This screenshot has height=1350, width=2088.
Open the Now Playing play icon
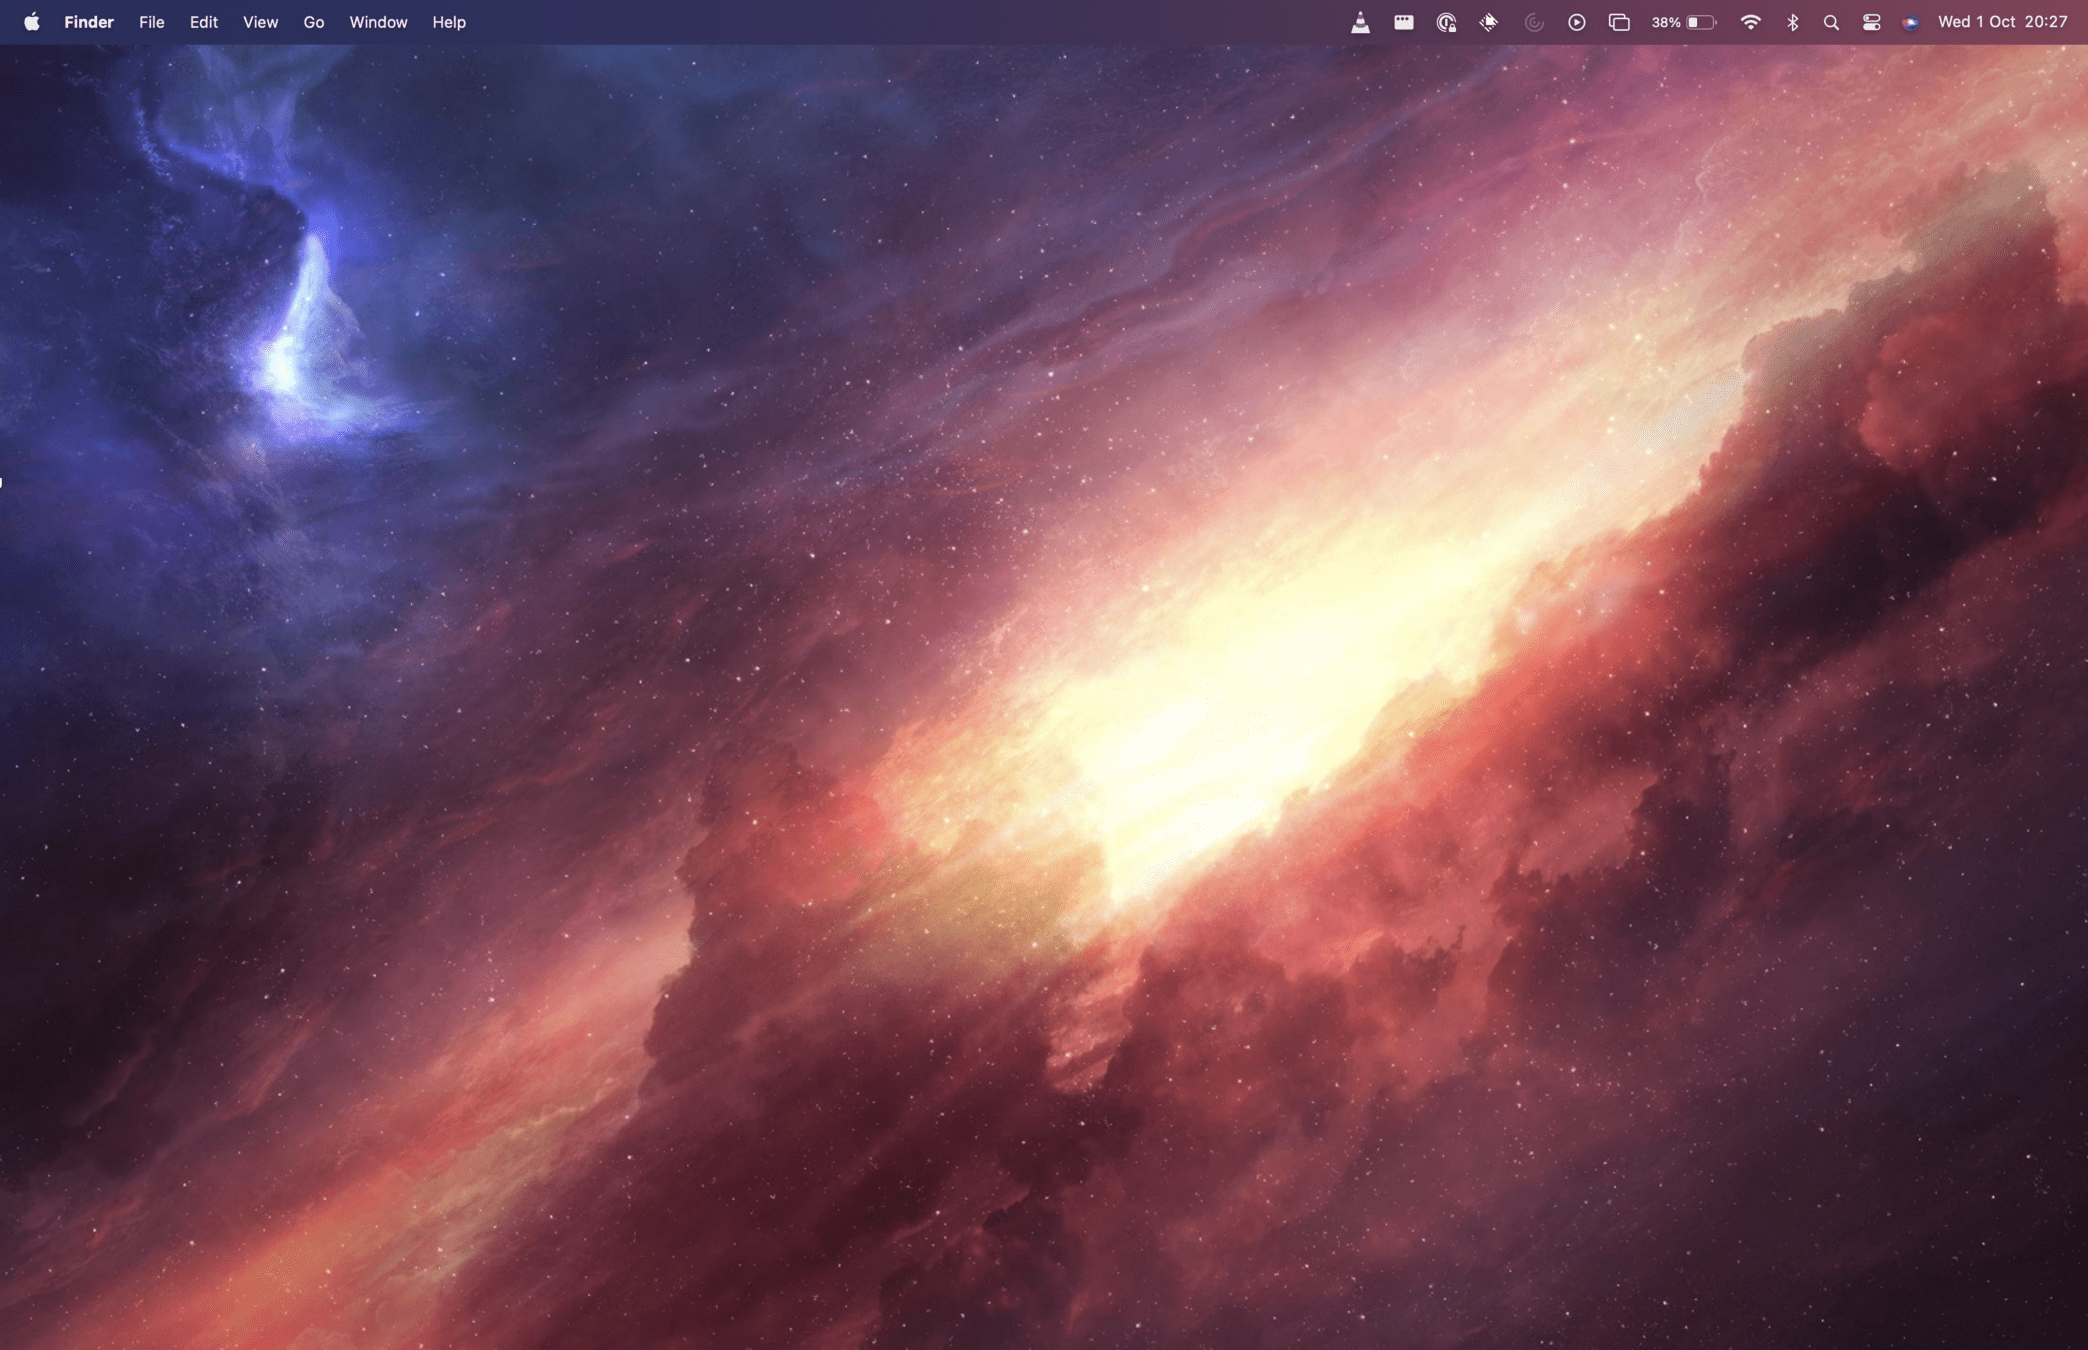click(1577, 22)
